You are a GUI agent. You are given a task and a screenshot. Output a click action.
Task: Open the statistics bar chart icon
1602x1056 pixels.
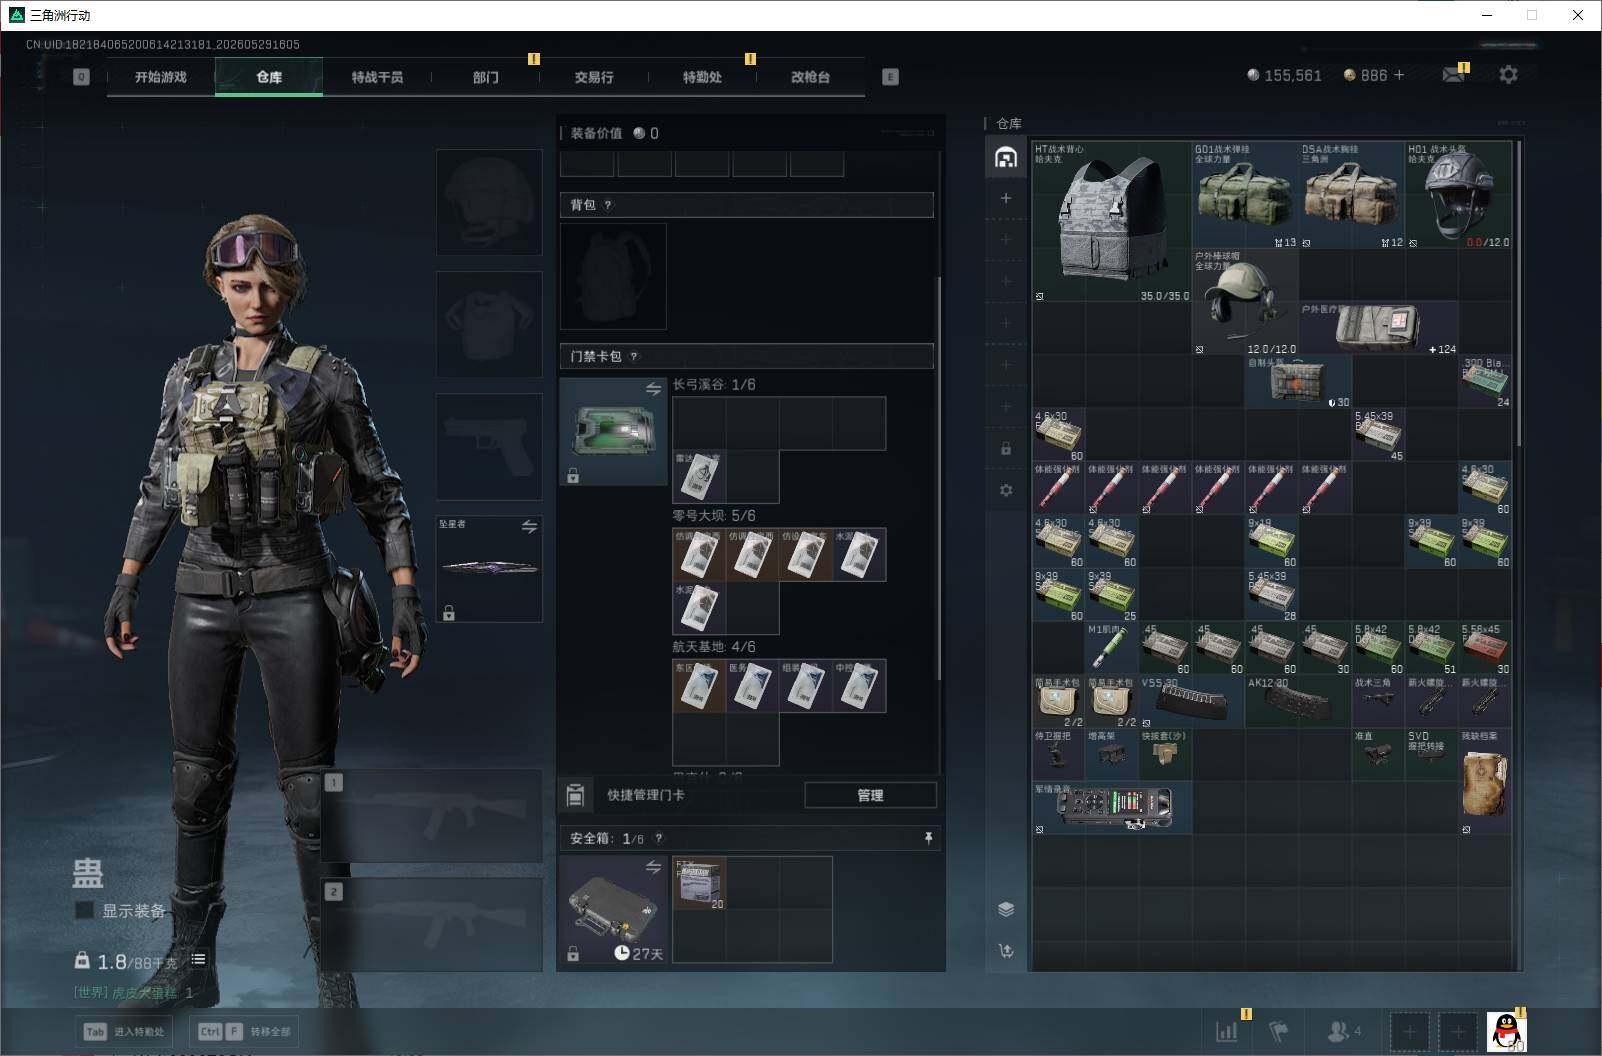(x=1227, y=1031)
